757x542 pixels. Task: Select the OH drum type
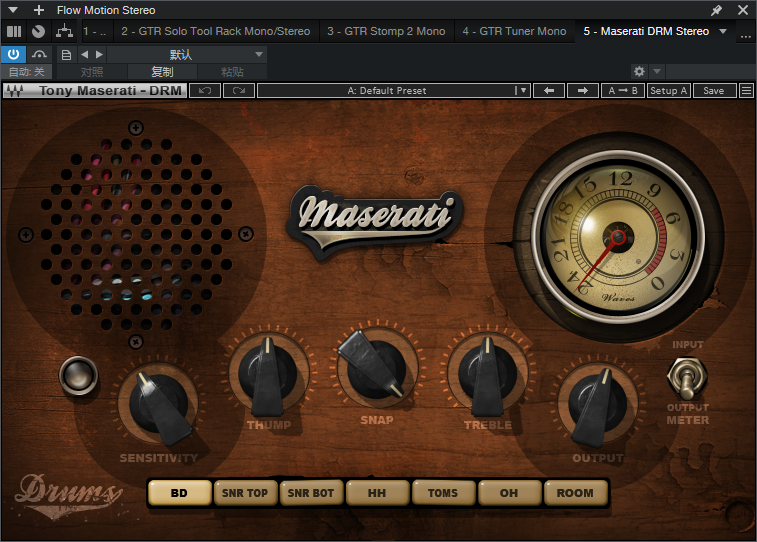tap(509, 493)
